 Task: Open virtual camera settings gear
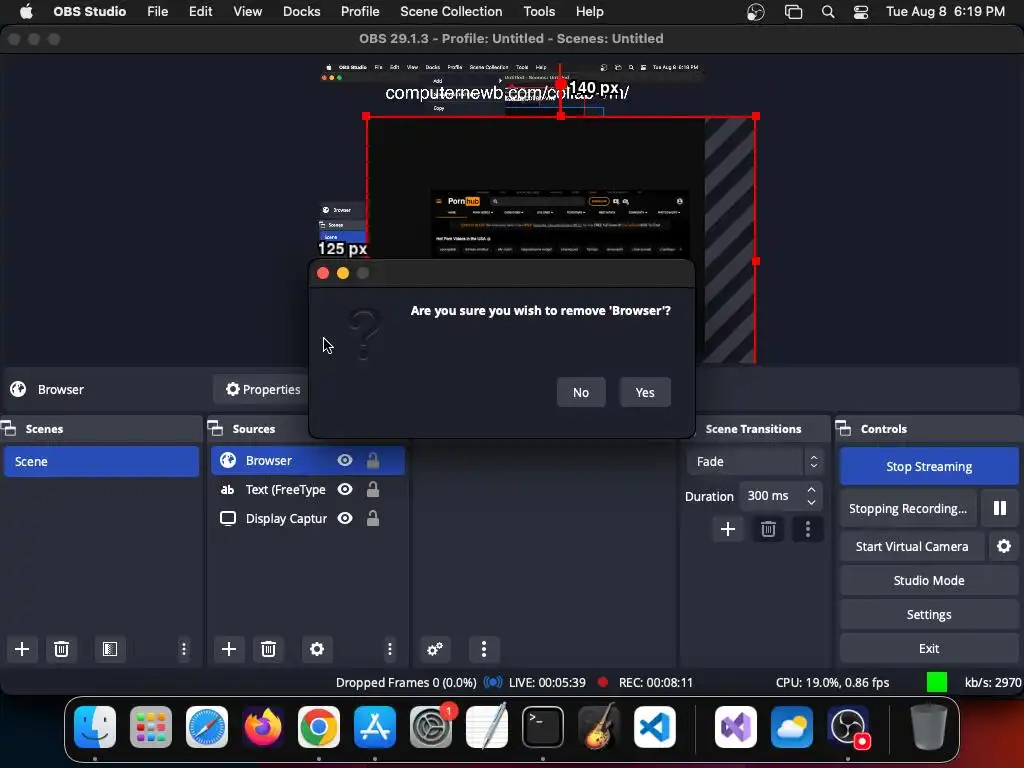coord(1004,546)
